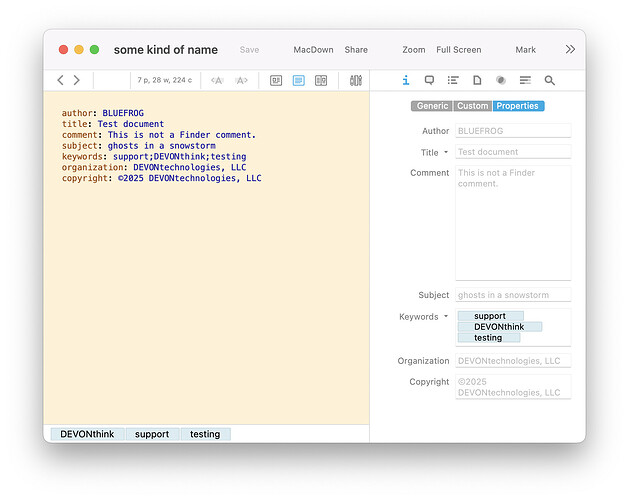Click inside the Comment text area
This screenshot has height=500, width=629.
point(513,223)
